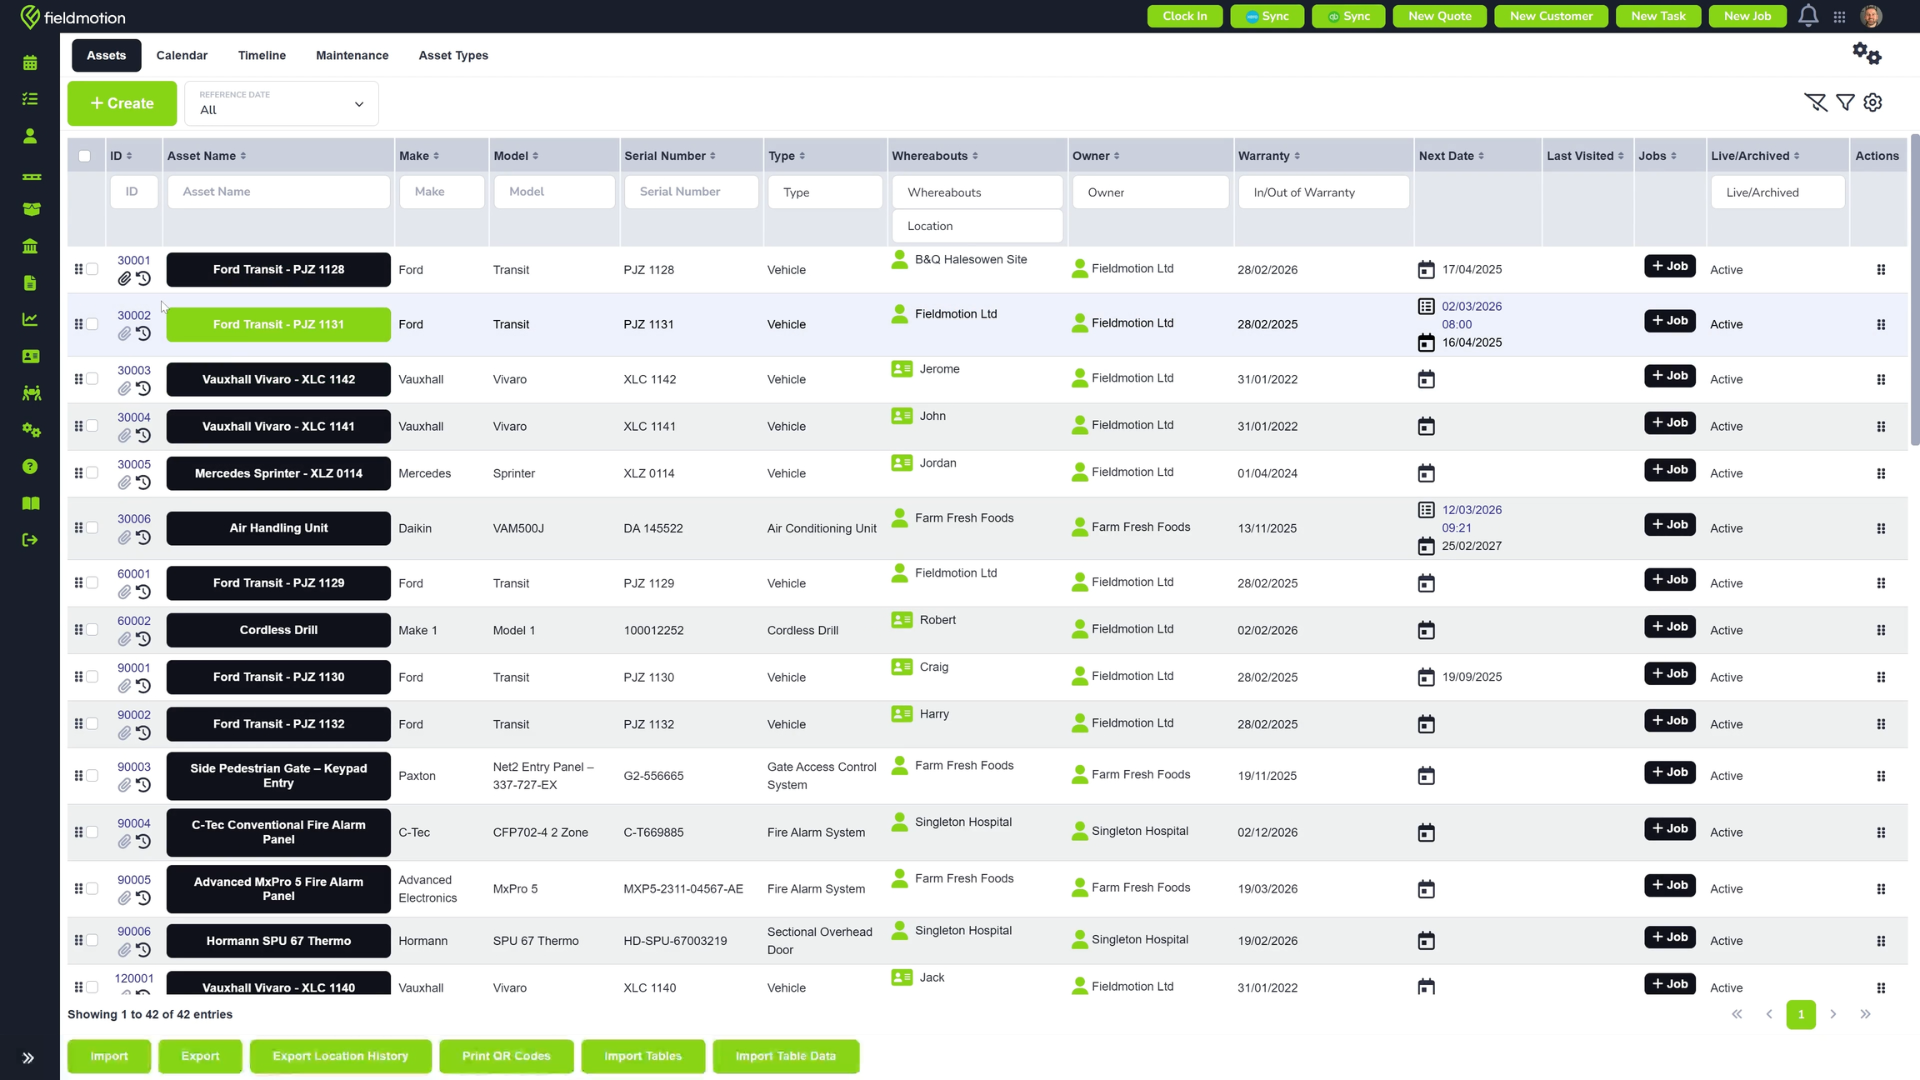Open actions menu for Air Handling Unit row
The width and height of the screenshot is (1920, 1080).
click(1881, 528)
